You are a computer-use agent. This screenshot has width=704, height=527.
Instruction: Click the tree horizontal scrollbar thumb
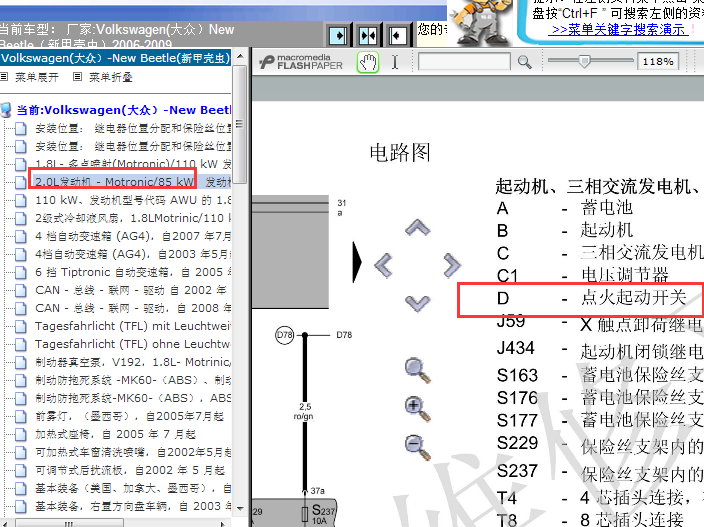click(x=69, y=523)
